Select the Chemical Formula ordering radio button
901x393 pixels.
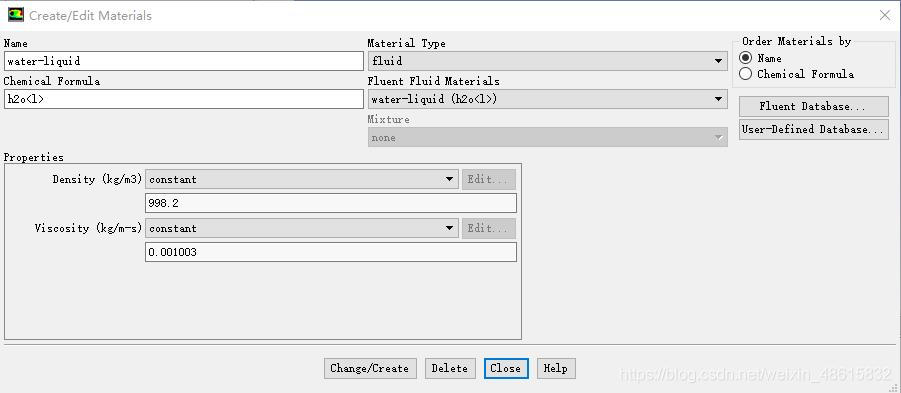(746, 74)
